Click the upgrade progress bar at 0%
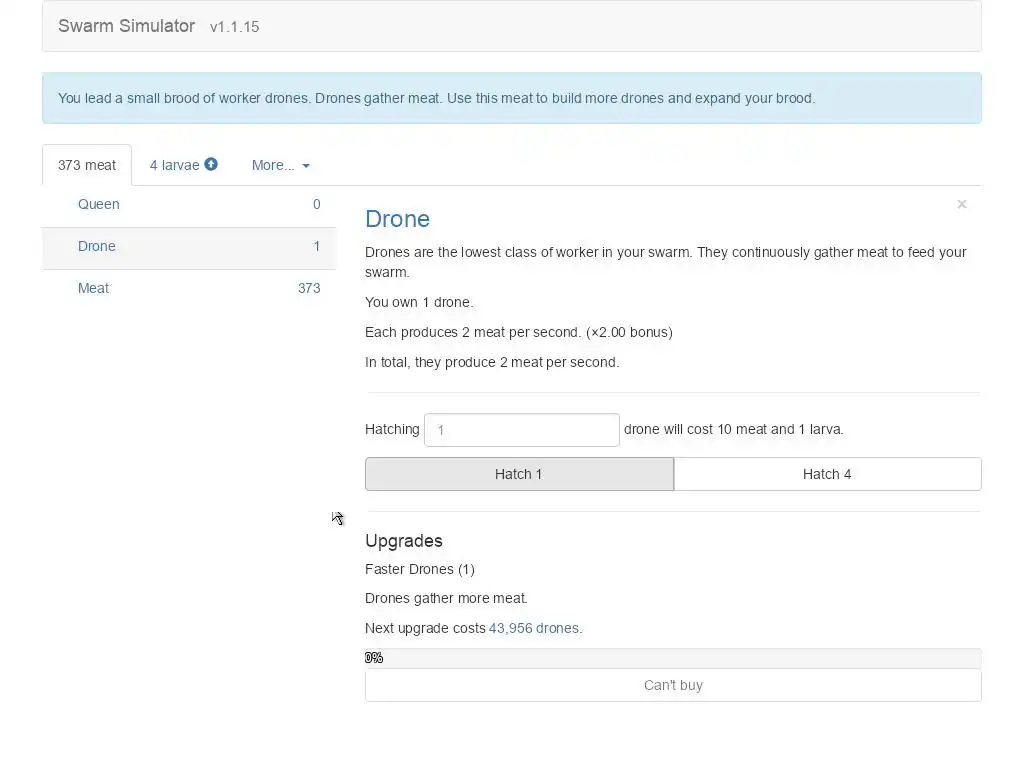 tap(673, 657)
